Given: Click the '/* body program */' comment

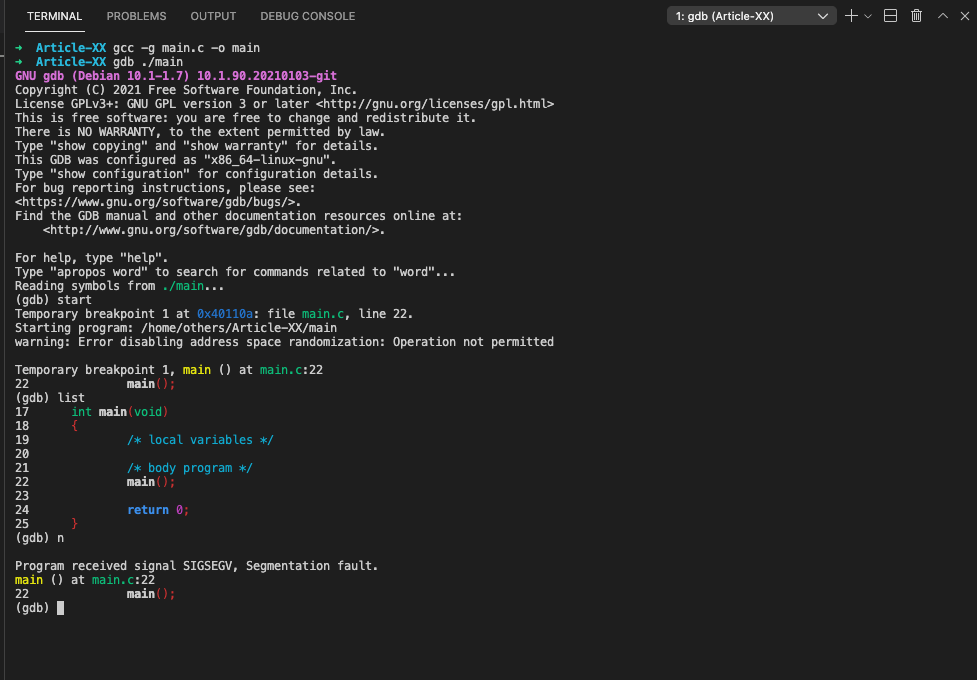Looking at the screenshot, I should (x=189, y=468).
